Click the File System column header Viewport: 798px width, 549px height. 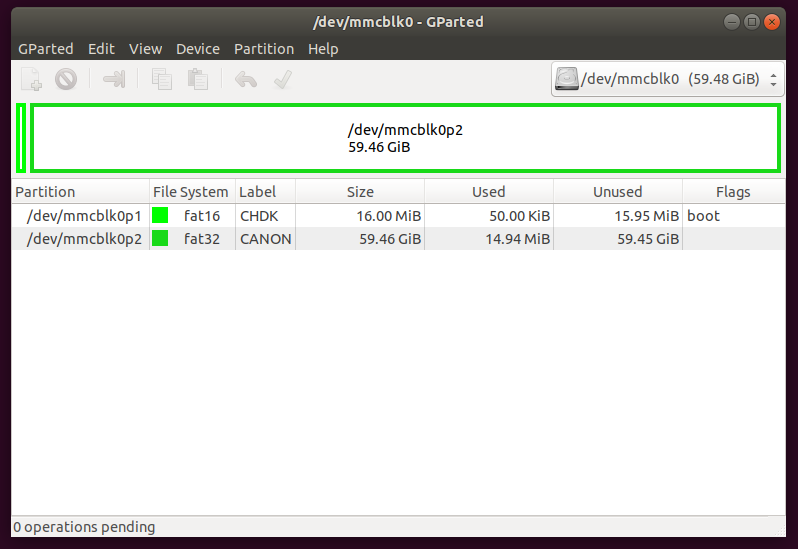click(x=191, y=192)
